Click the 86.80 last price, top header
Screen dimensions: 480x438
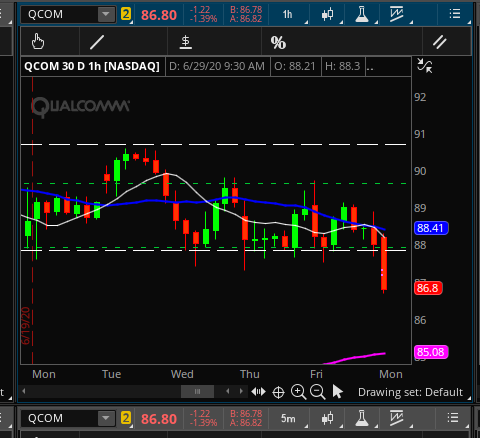(159, 15)
